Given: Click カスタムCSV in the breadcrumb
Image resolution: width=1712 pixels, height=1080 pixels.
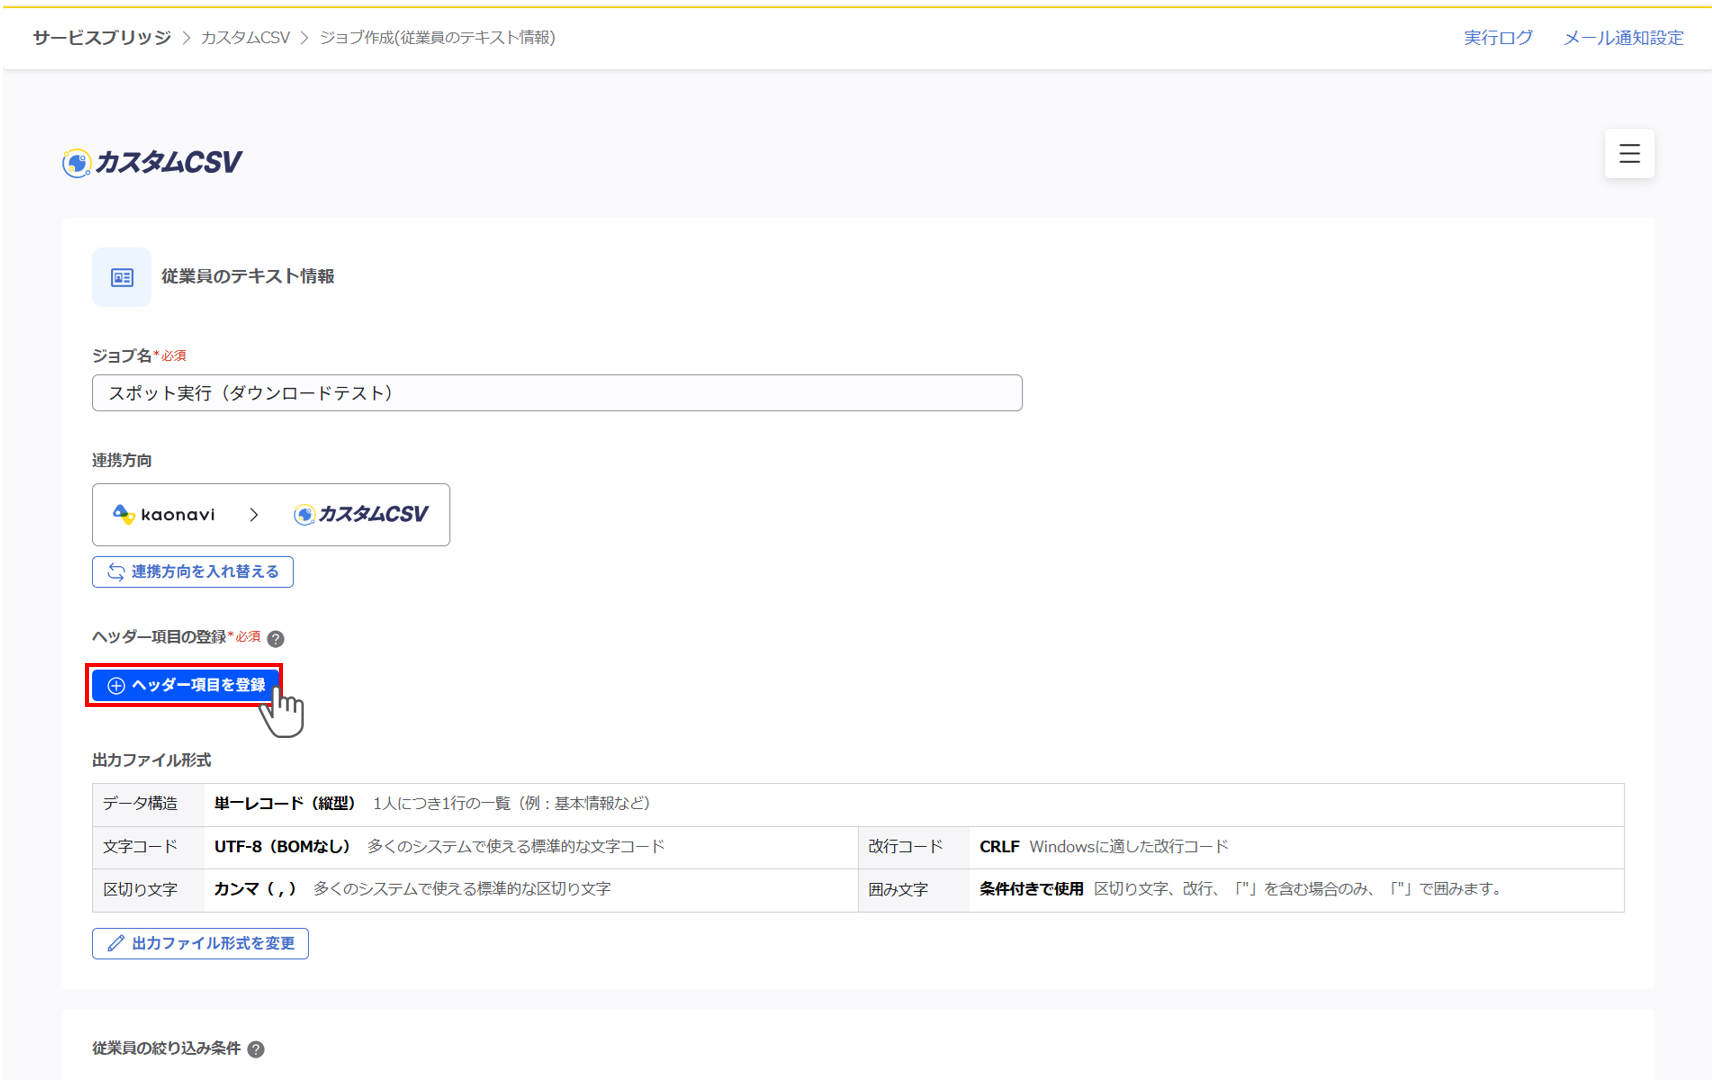Looking at the screenshot, I should [245, 37].
